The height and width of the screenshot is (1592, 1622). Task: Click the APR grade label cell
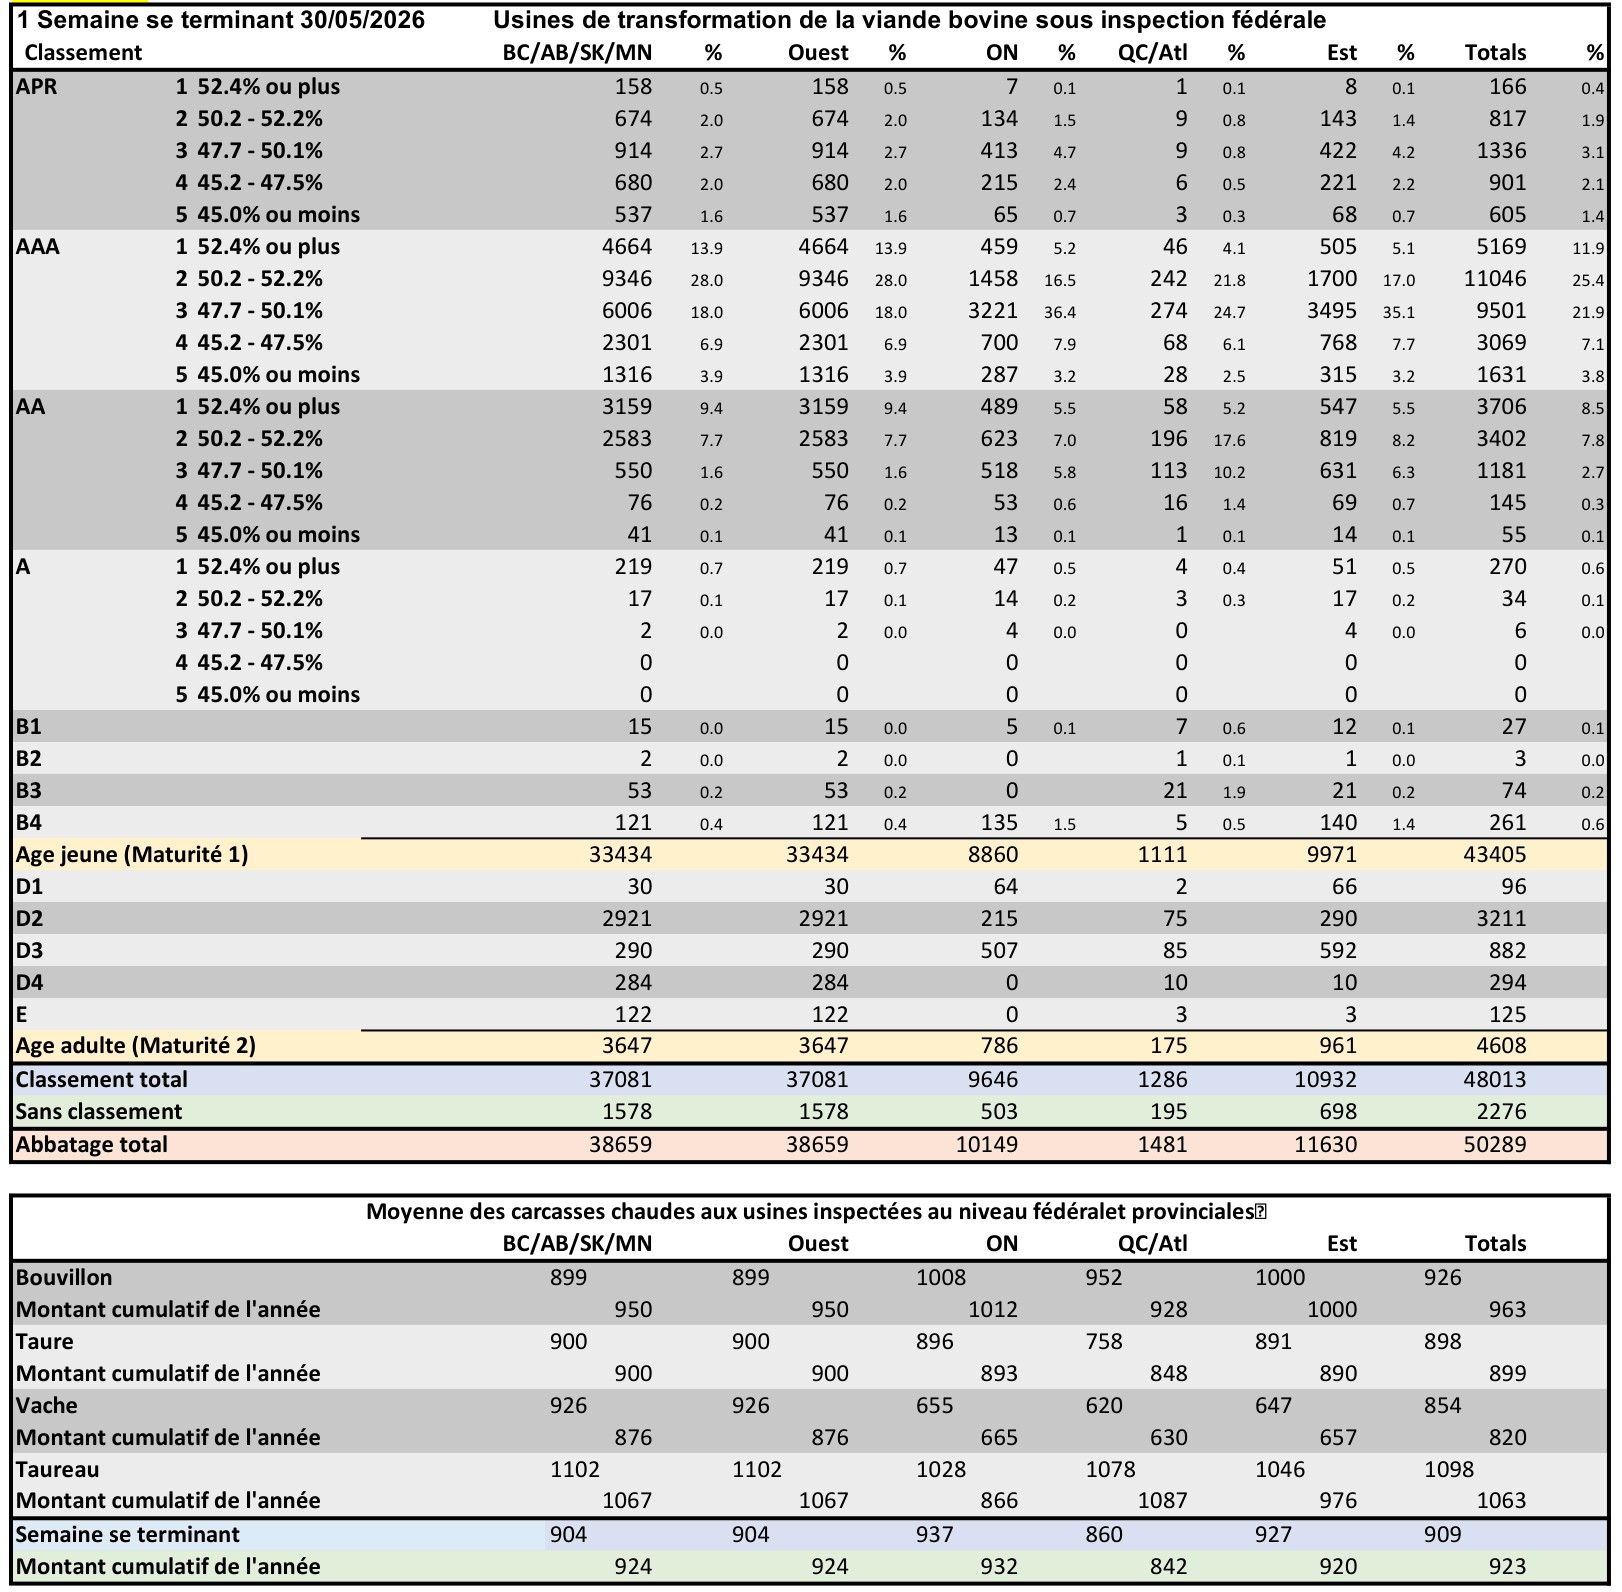[x=37, y=87]
